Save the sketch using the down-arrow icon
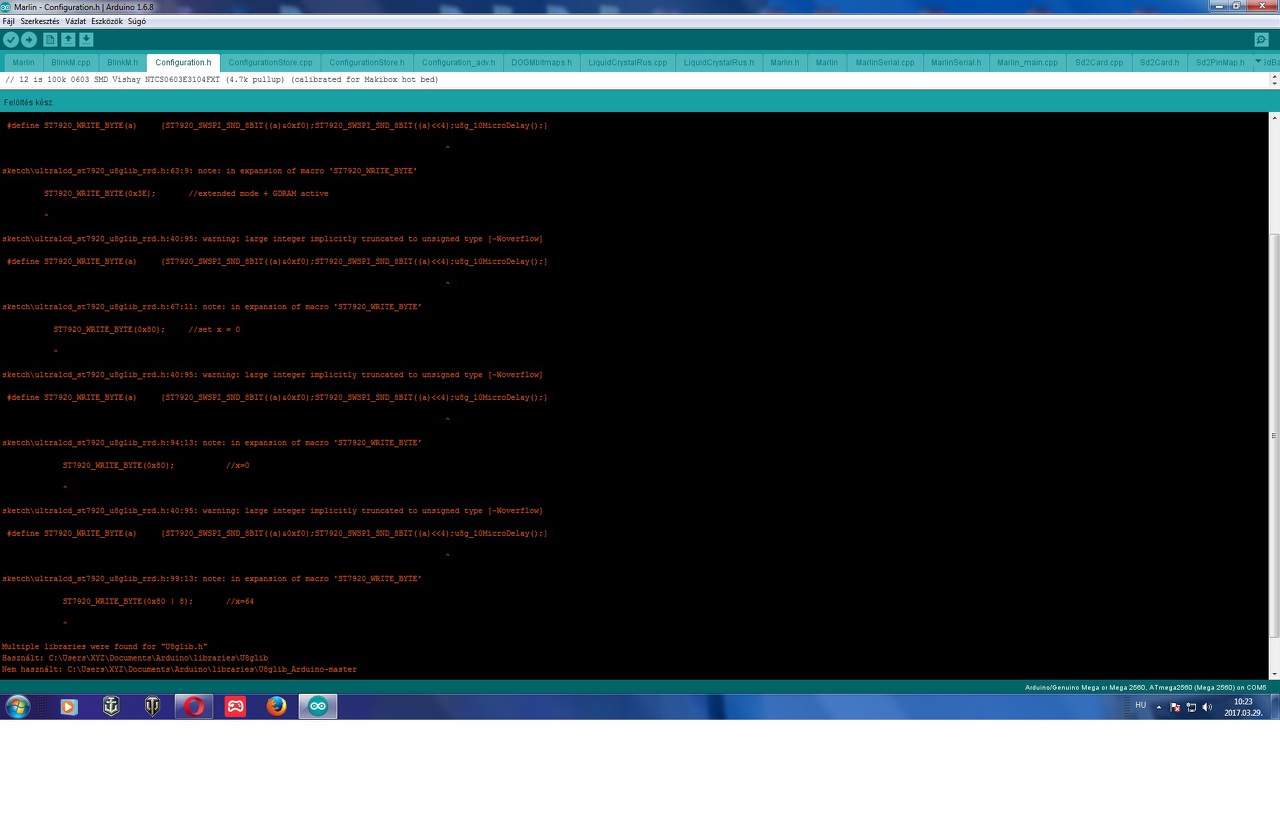Viewport: 1280px width, 819px height. click(x=86, y=40)
